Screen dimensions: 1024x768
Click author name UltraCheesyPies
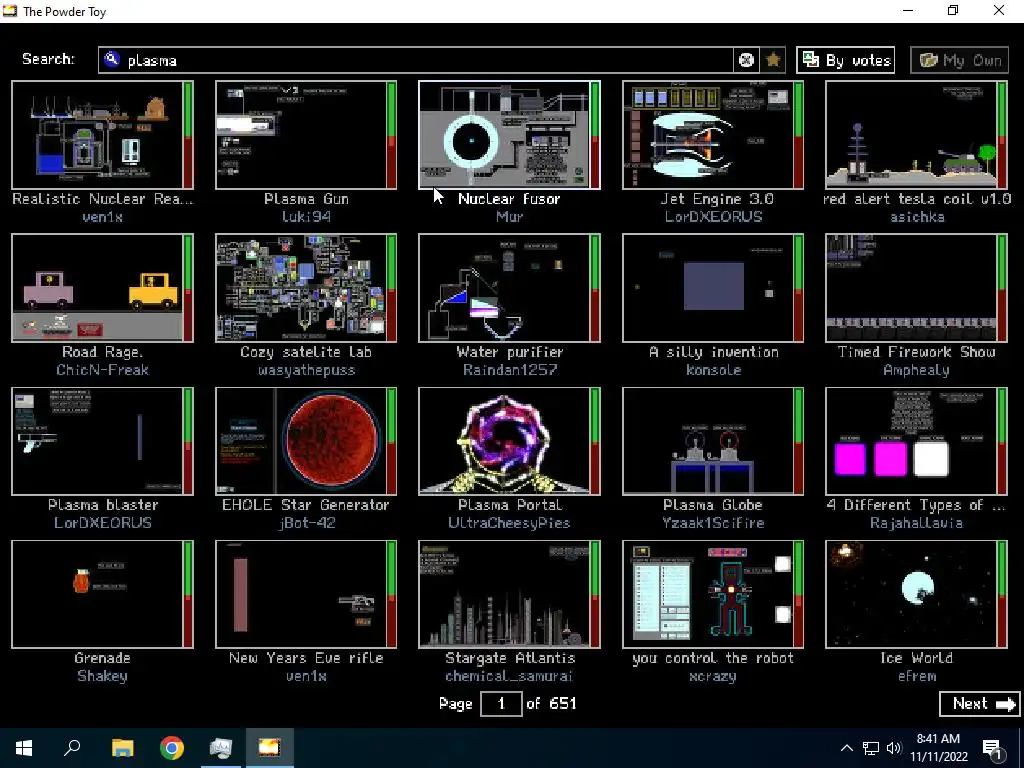[x=509, y=522]
